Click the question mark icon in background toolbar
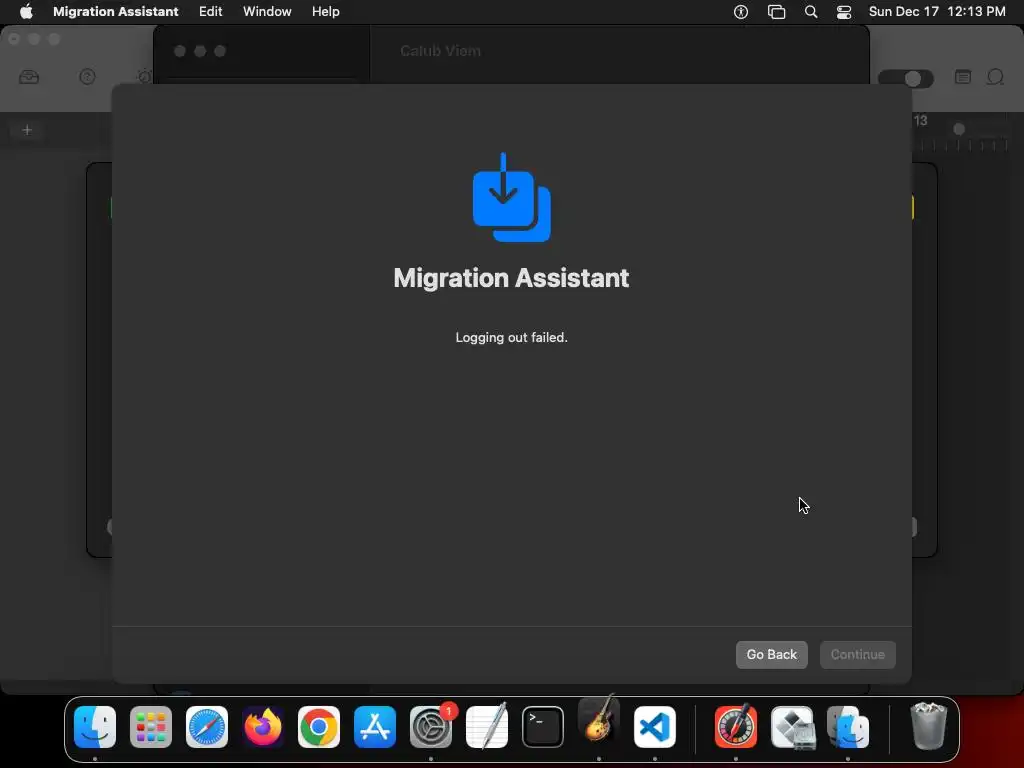Viewport: 1024px width, 768px height. 88,77
